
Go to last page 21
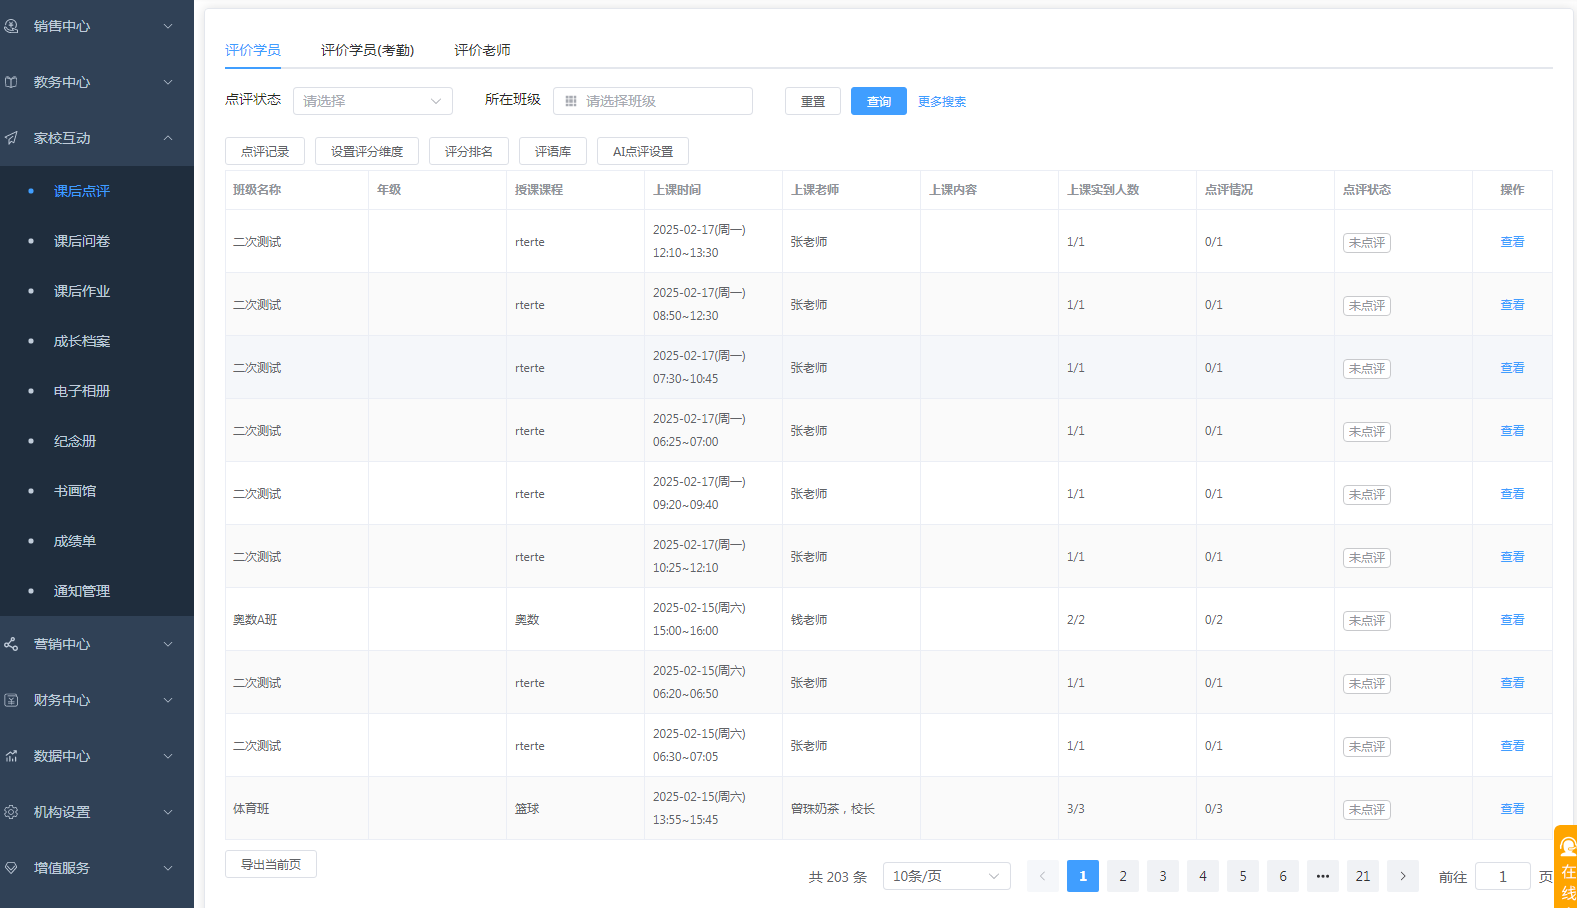[x=1363, y=876]
